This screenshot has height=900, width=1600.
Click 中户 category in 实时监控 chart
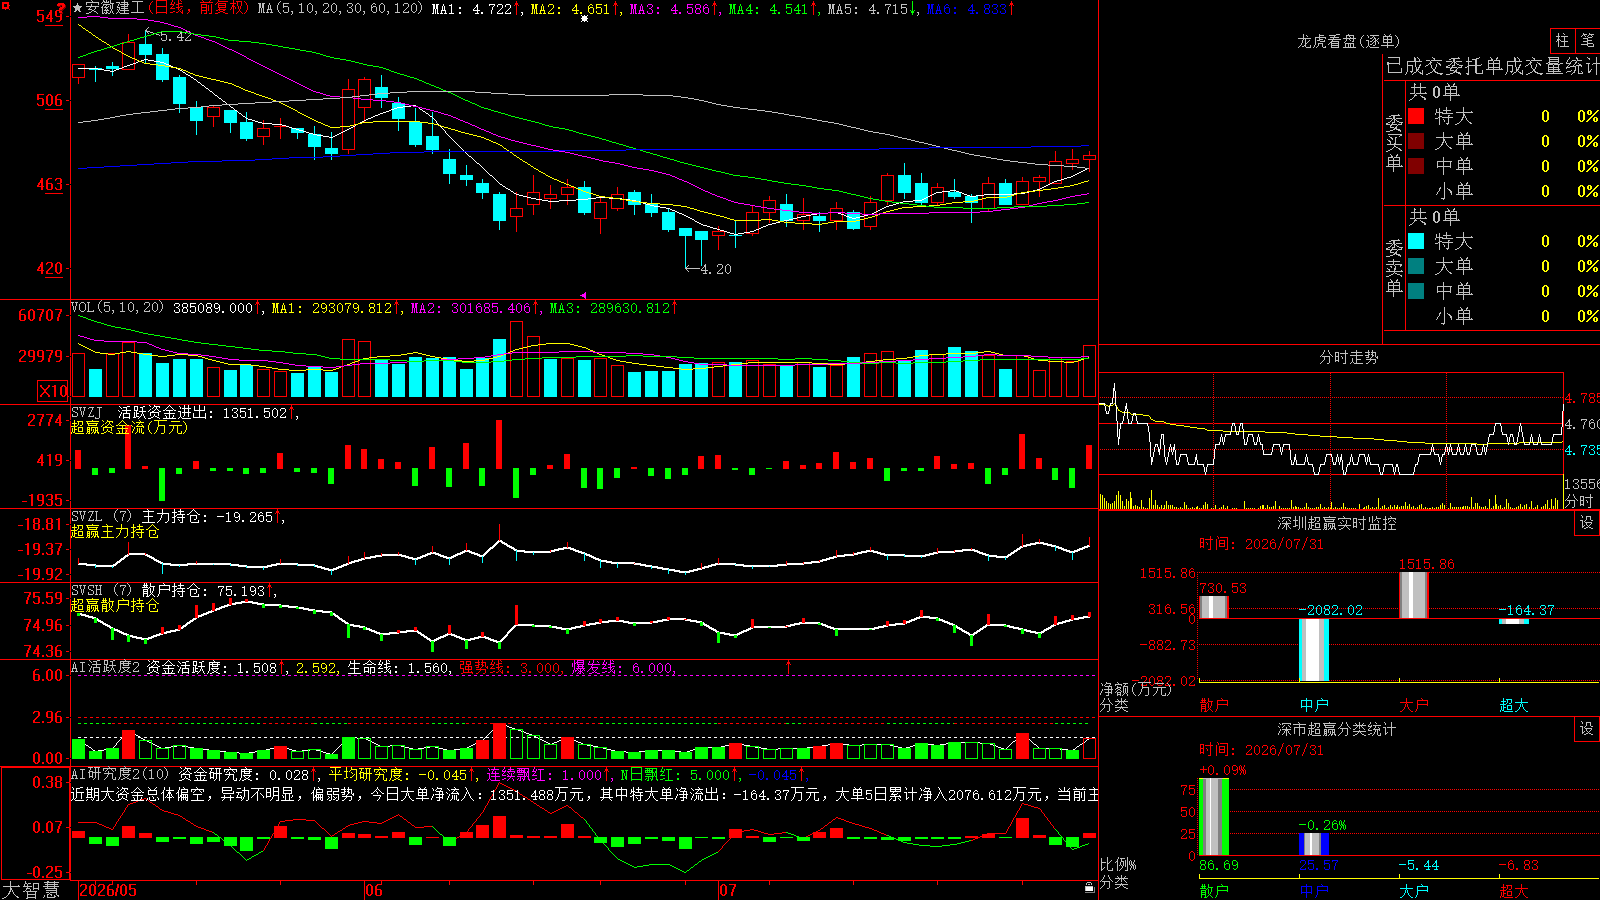coord(1314,705)
